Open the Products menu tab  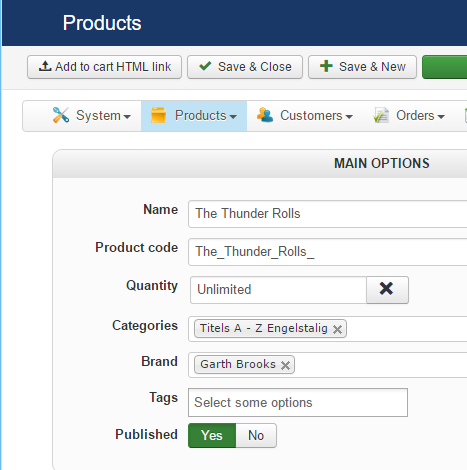(x=194, y=116)
